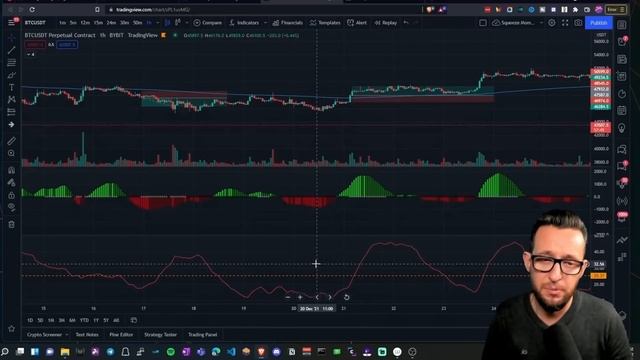Viewport: 640px width, 360px height.
Task: Open the ideas lightbulb icon in right sidebar
Action: pyautogui.click(x=622, y=128)
